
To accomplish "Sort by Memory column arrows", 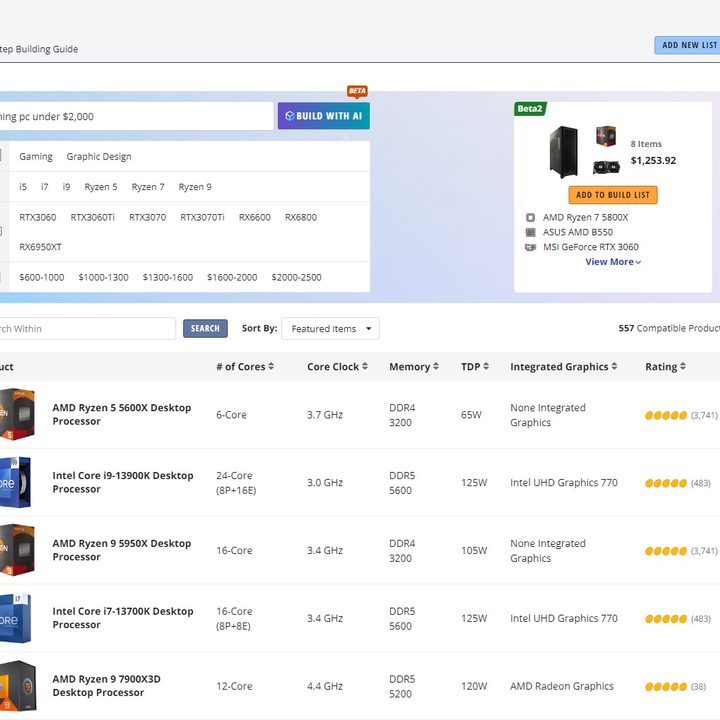I will 436,366.
